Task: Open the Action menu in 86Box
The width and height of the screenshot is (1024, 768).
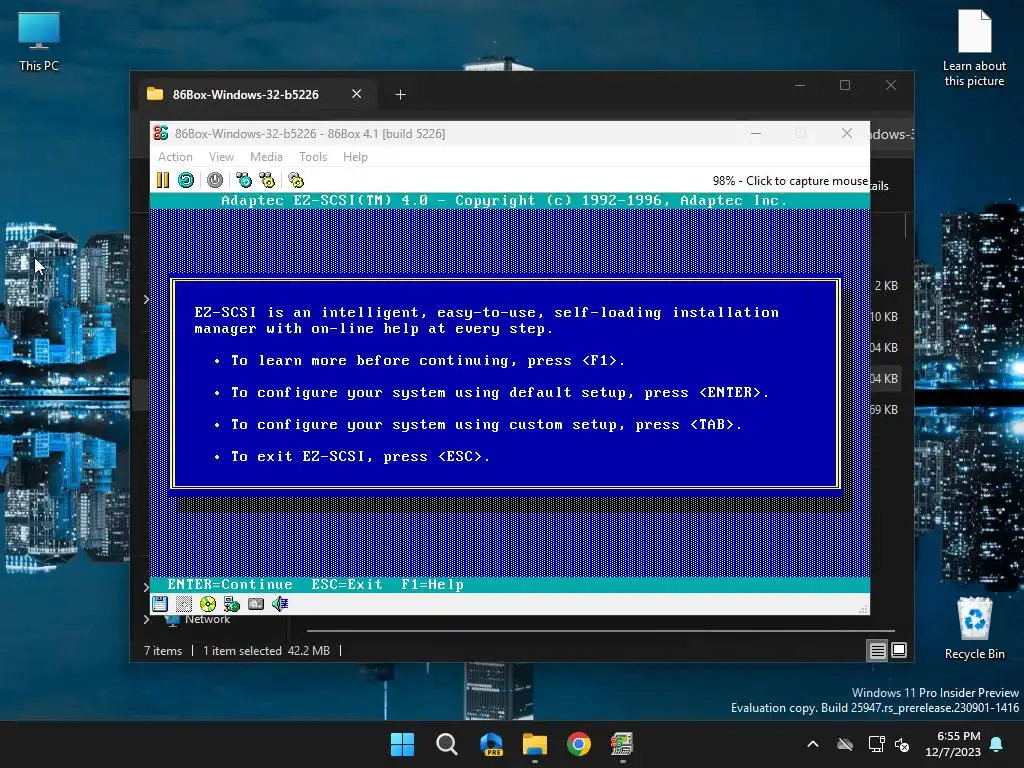Action: tap(175, 157)
